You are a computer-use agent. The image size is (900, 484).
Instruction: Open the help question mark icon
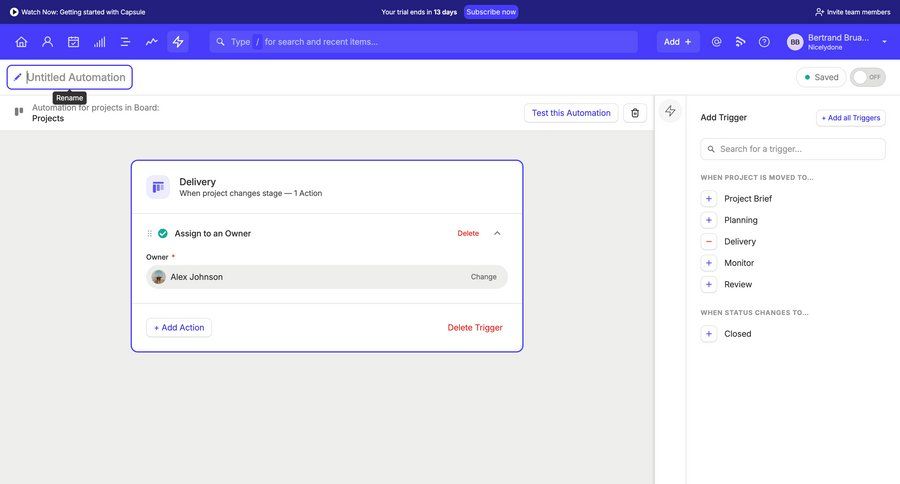764,42
